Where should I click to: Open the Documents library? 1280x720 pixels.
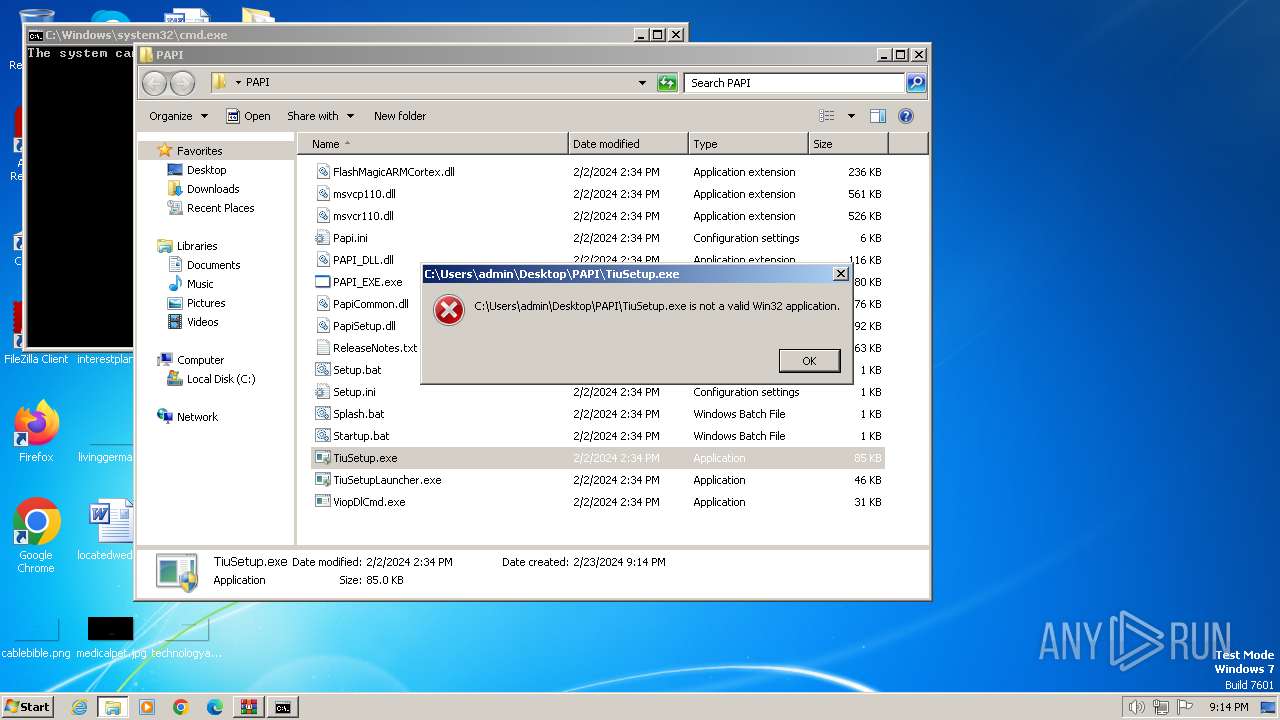(213, 265)
